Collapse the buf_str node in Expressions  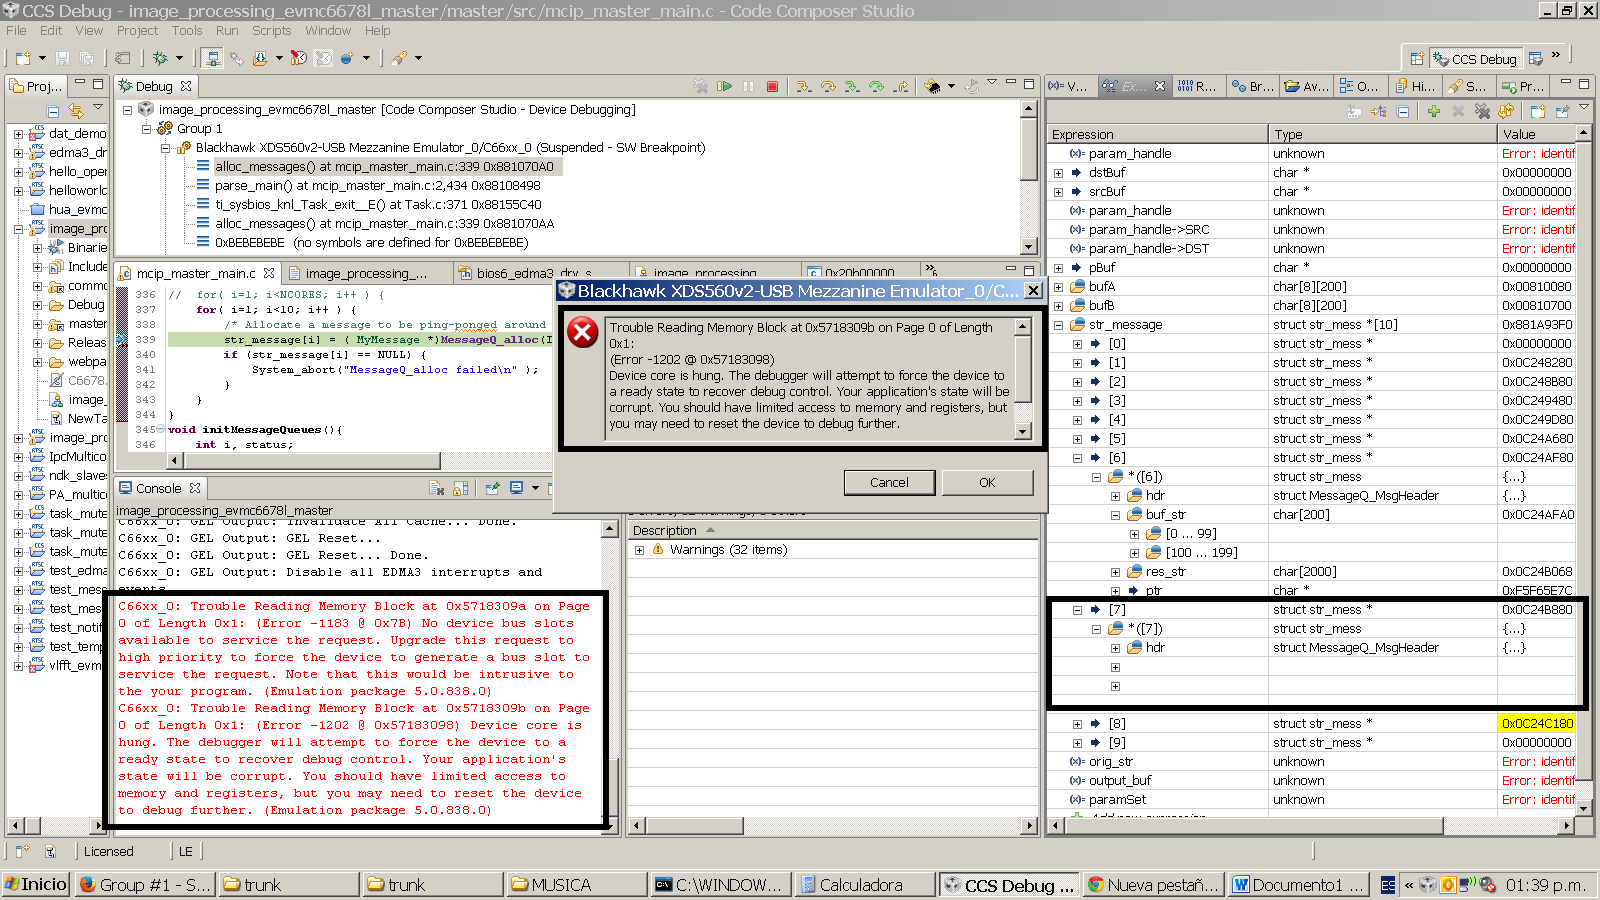coord(1115,515)
